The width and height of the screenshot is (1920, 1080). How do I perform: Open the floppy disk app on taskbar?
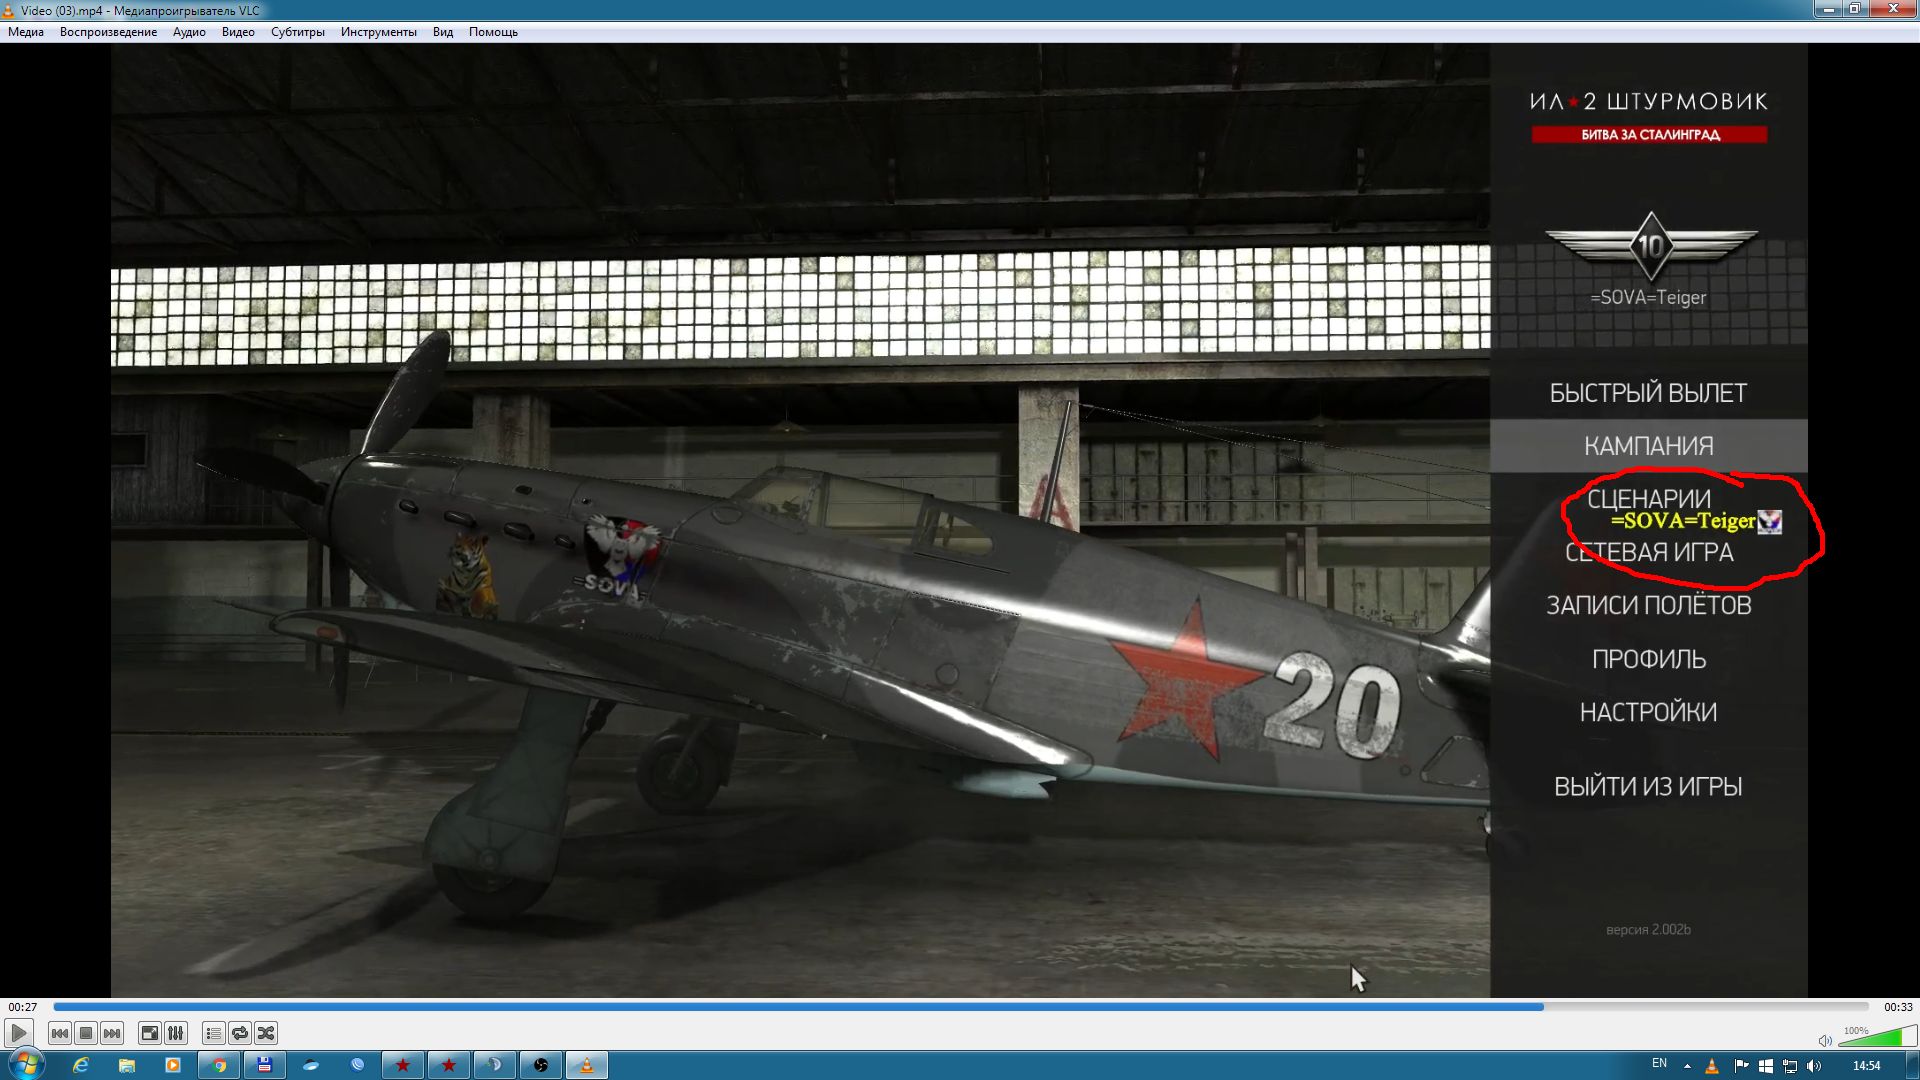(x=264, y=1065)
